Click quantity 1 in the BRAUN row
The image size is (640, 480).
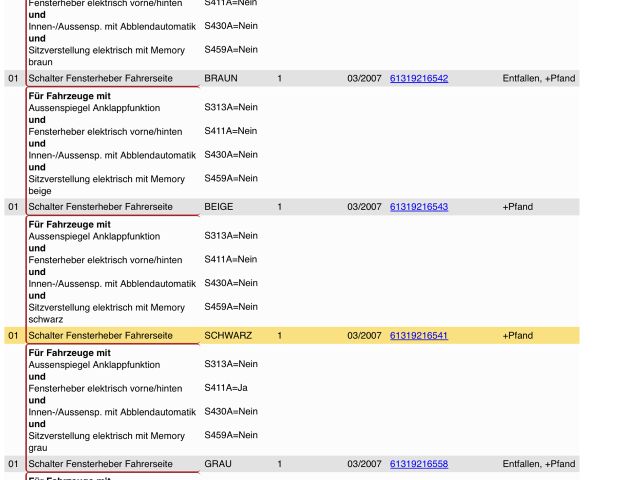click(x=280, y=78)
